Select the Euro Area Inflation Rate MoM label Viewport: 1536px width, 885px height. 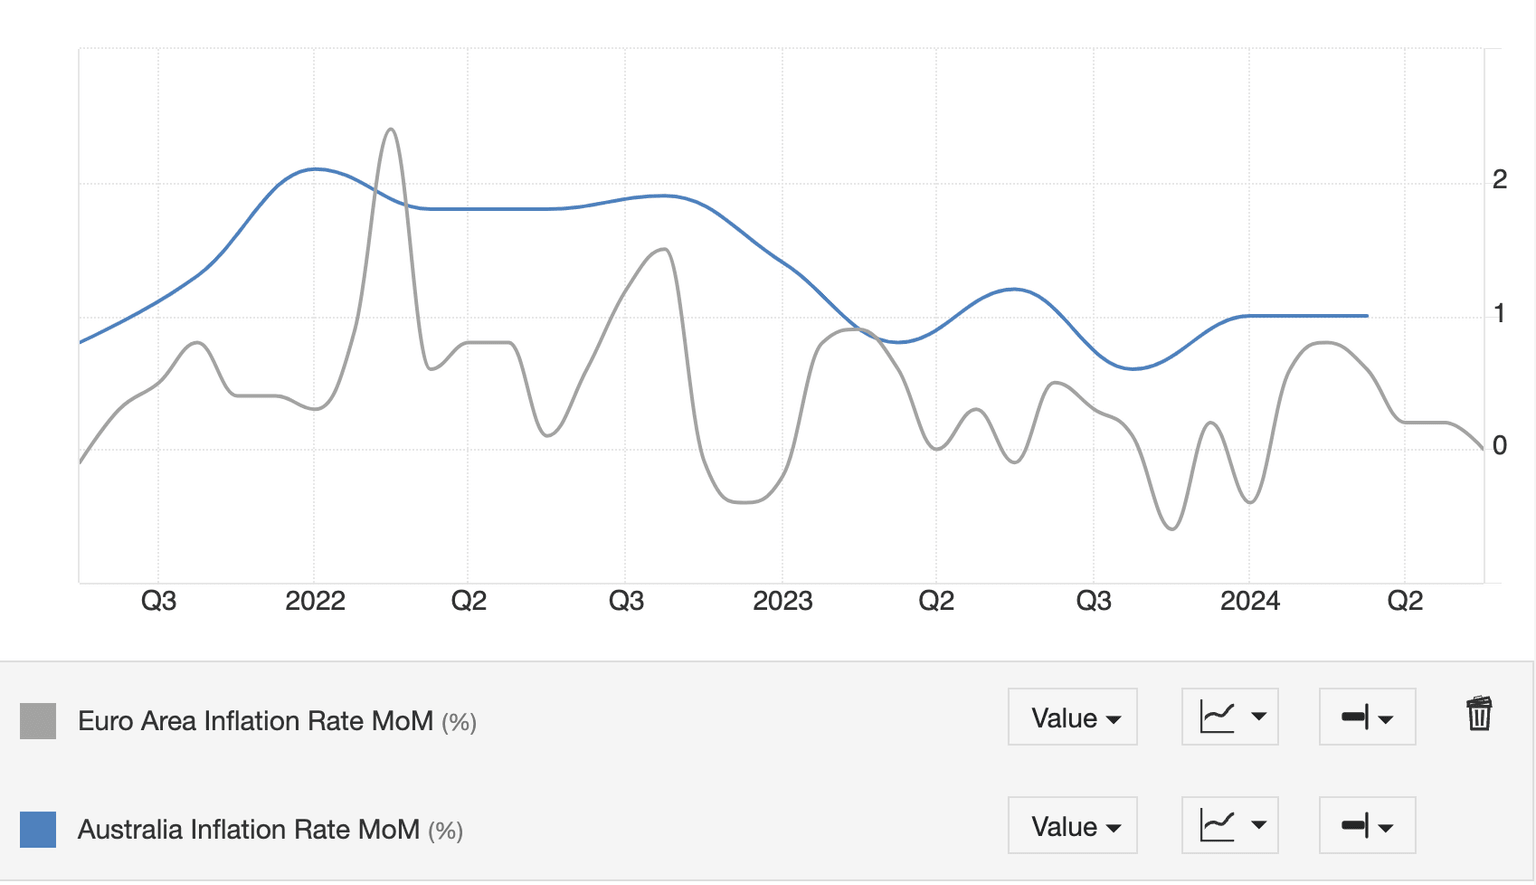click(255, 721)
